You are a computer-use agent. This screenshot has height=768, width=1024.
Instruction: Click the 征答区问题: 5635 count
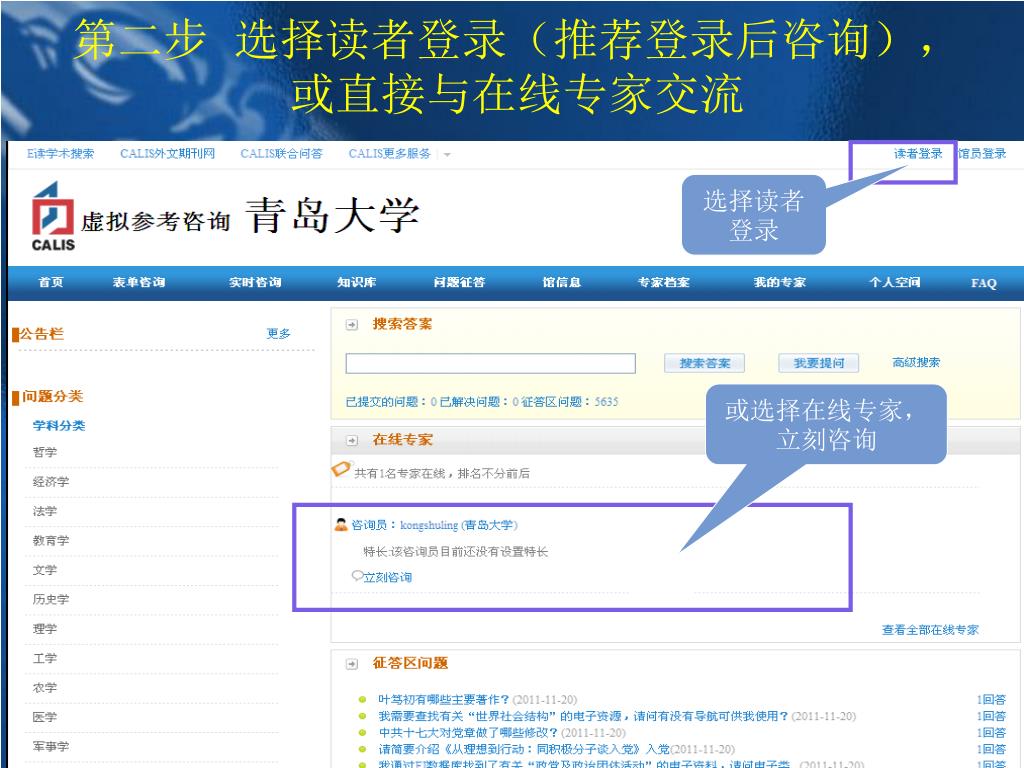[x=569, y=402]
